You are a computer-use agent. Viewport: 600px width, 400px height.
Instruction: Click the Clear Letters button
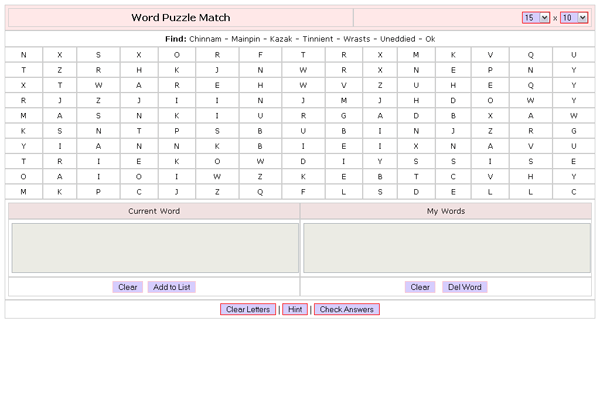click(x=249, y=310)
